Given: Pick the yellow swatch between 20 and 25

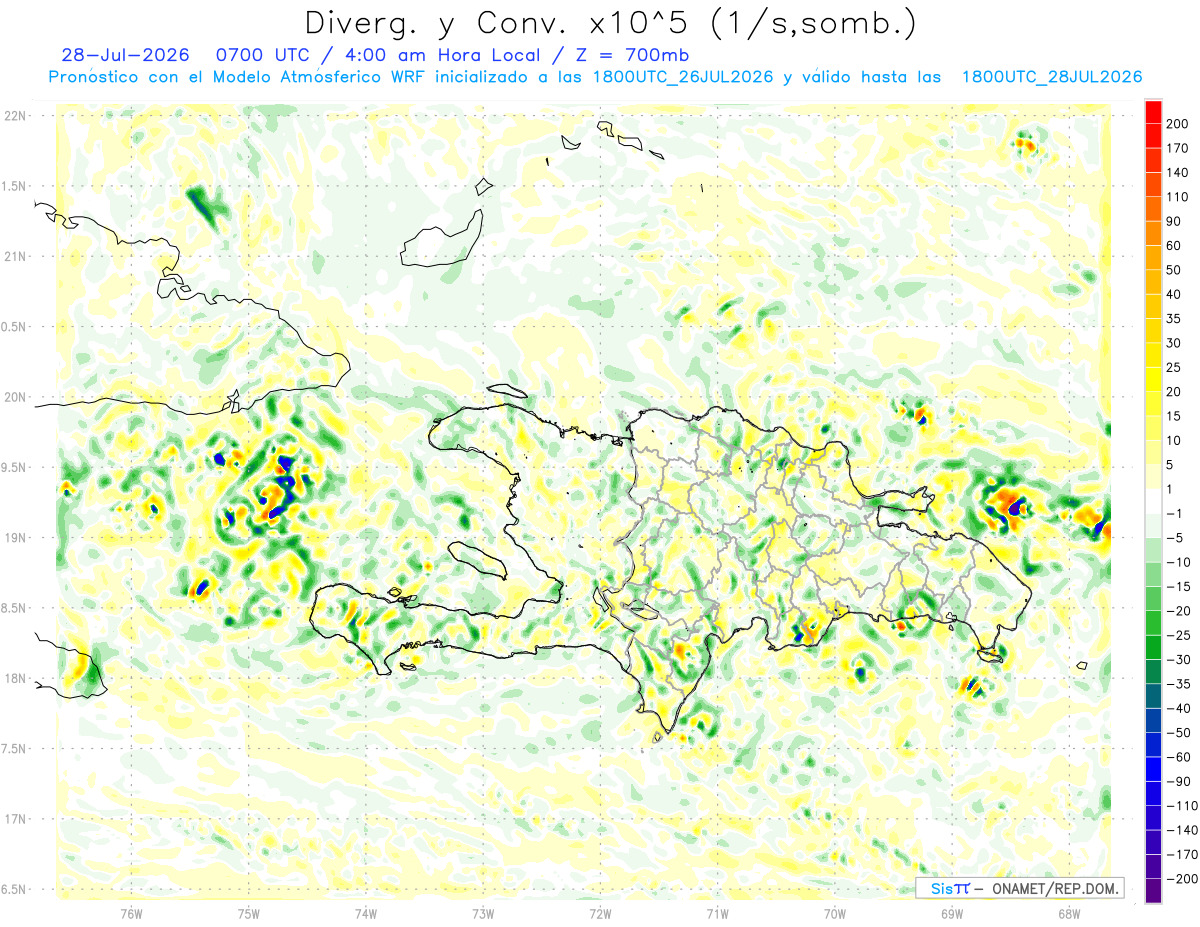Looking at the screenshot, I should pos(1153,380).
